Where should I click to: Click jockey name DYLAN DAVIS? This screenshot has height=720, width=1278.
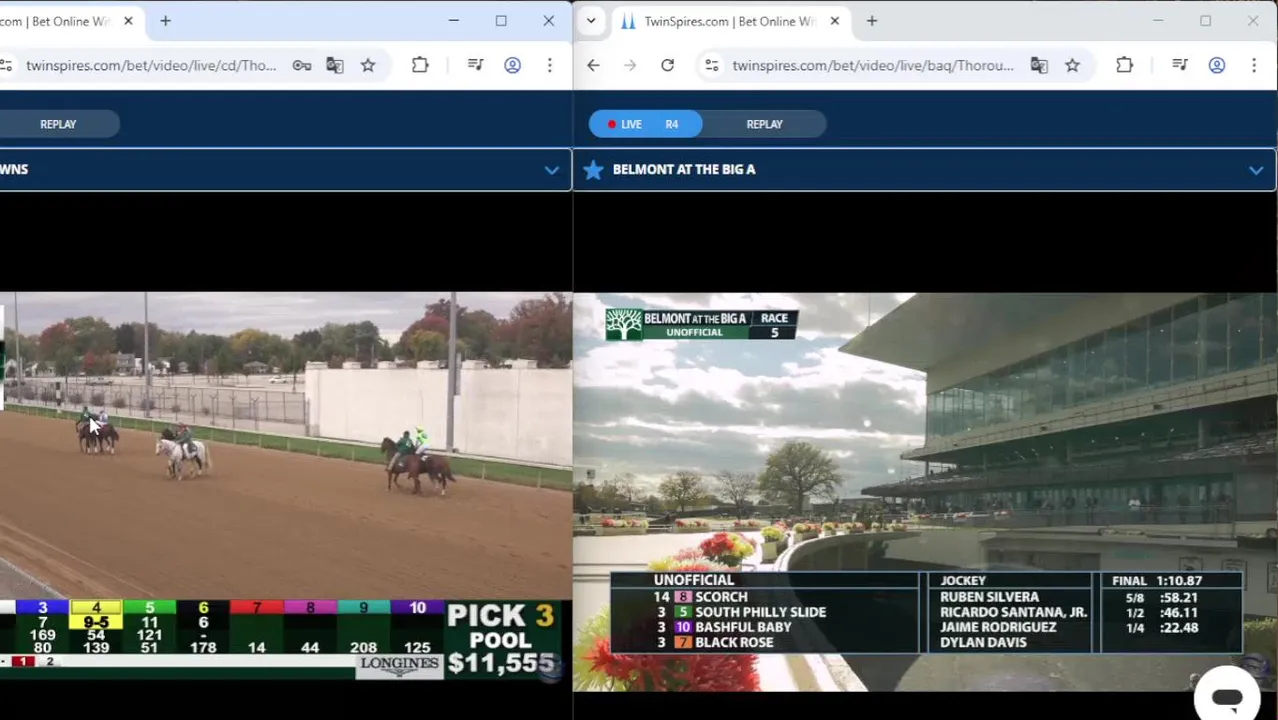983,642
